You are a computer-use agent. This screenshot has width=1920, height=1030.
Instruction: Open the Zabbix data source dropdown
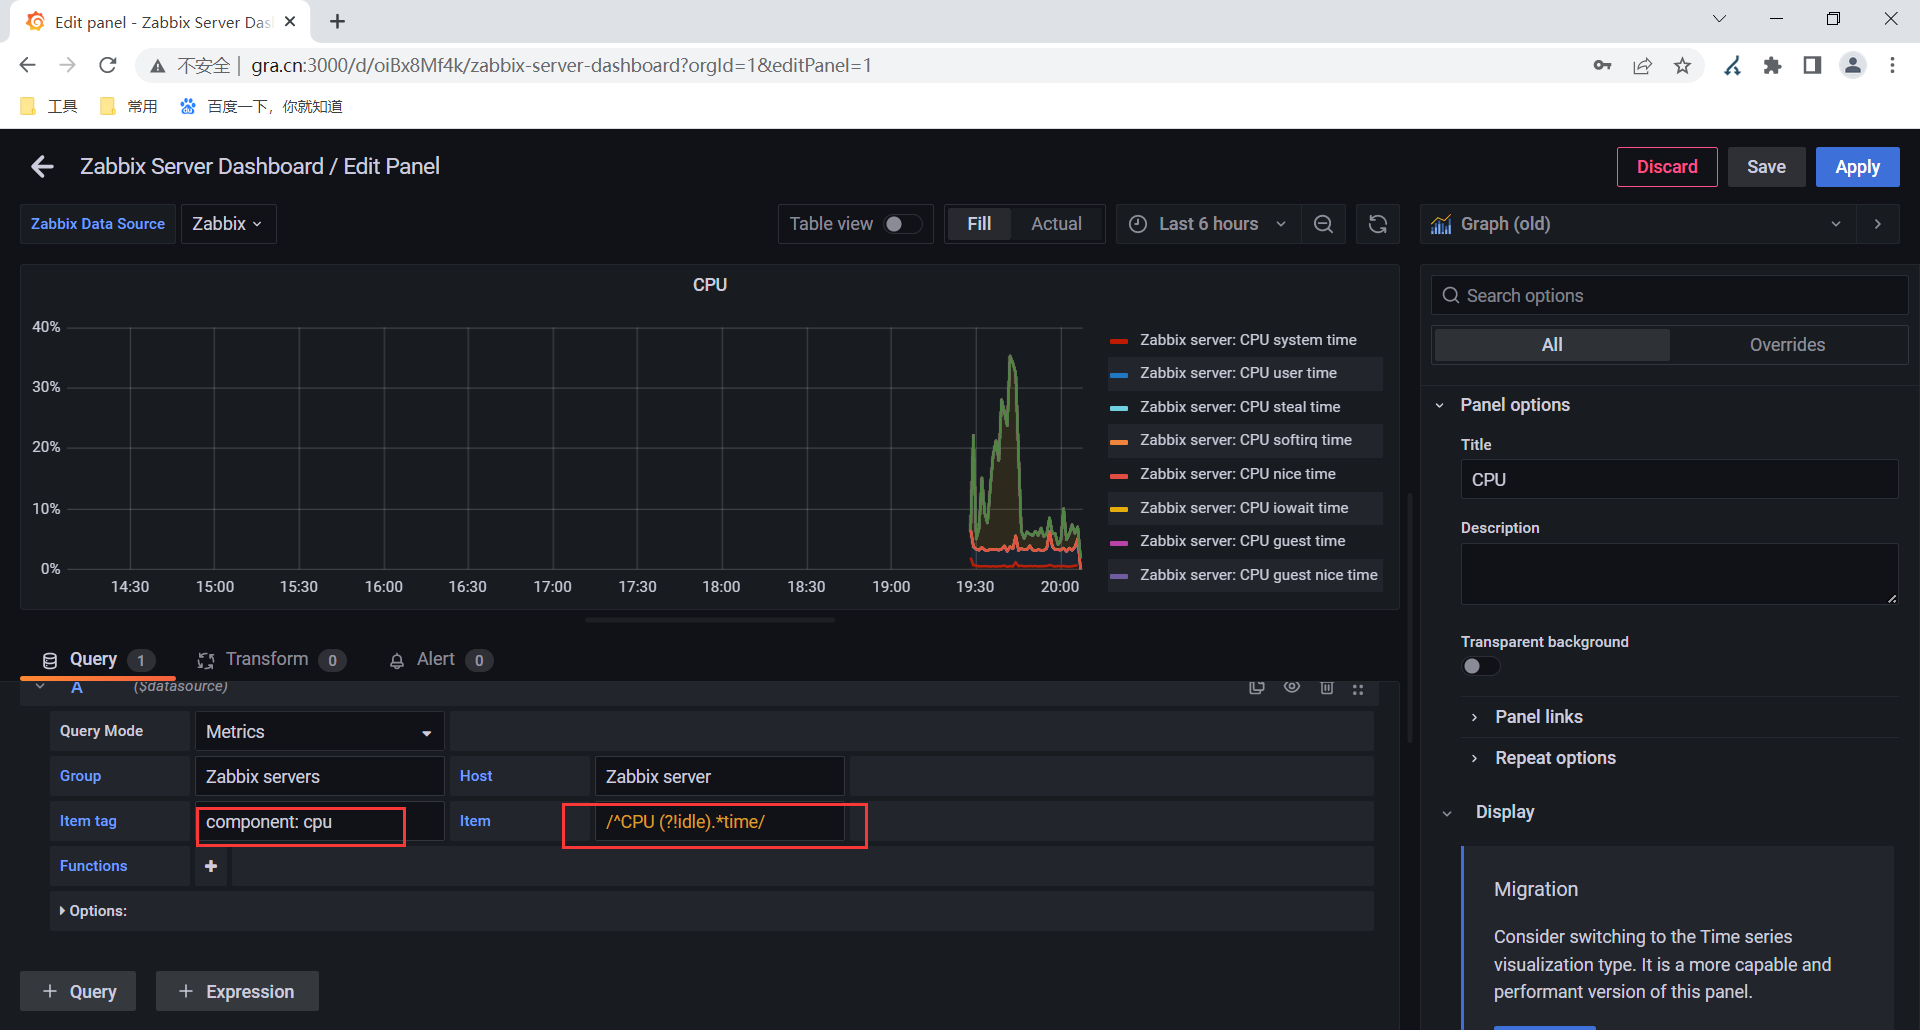click(228, 224)
